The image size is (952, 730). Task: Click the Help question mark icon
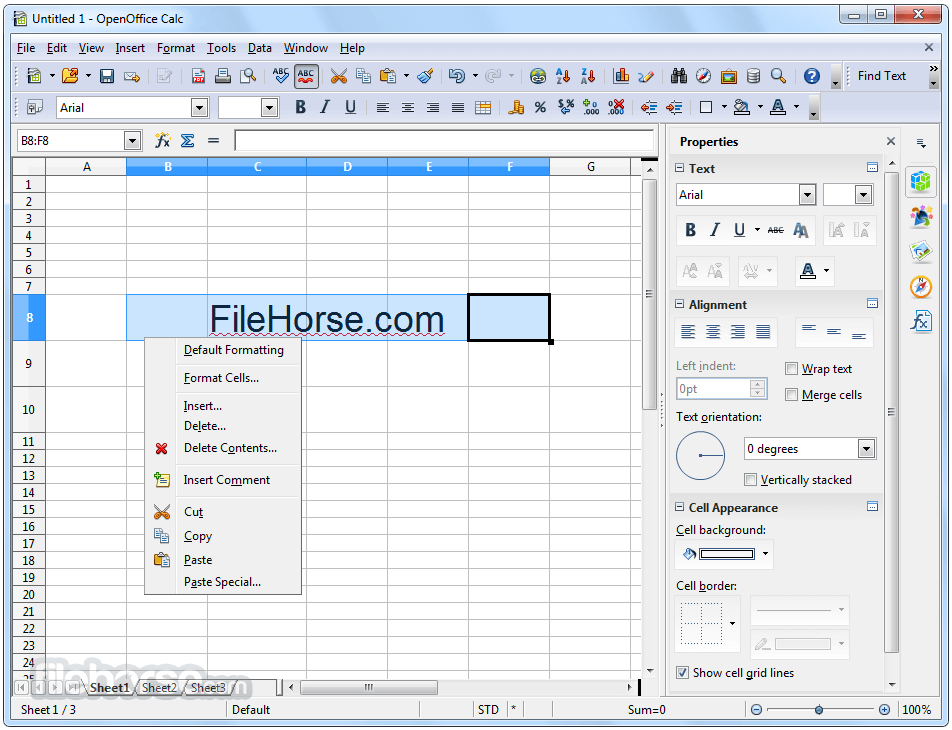click(x=812, y=76)
